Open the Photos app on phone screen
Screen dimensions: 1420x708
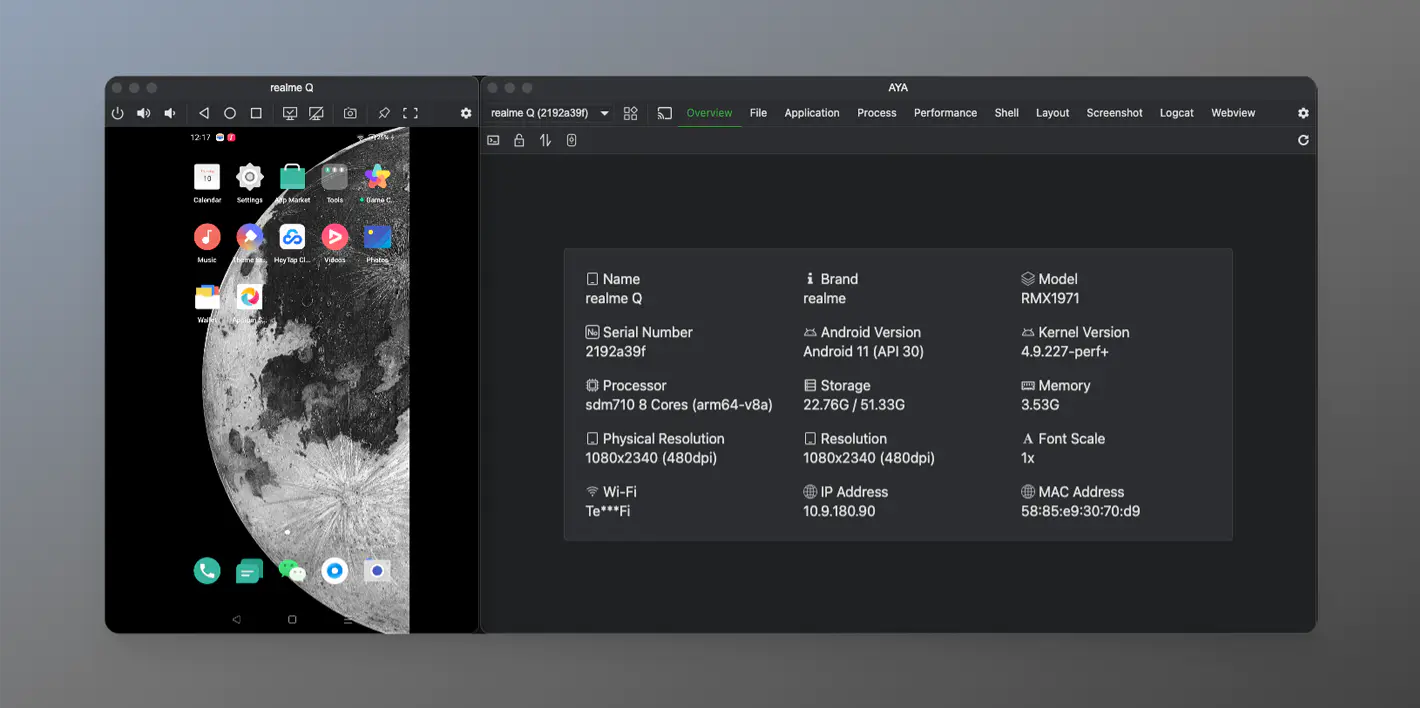377,242
